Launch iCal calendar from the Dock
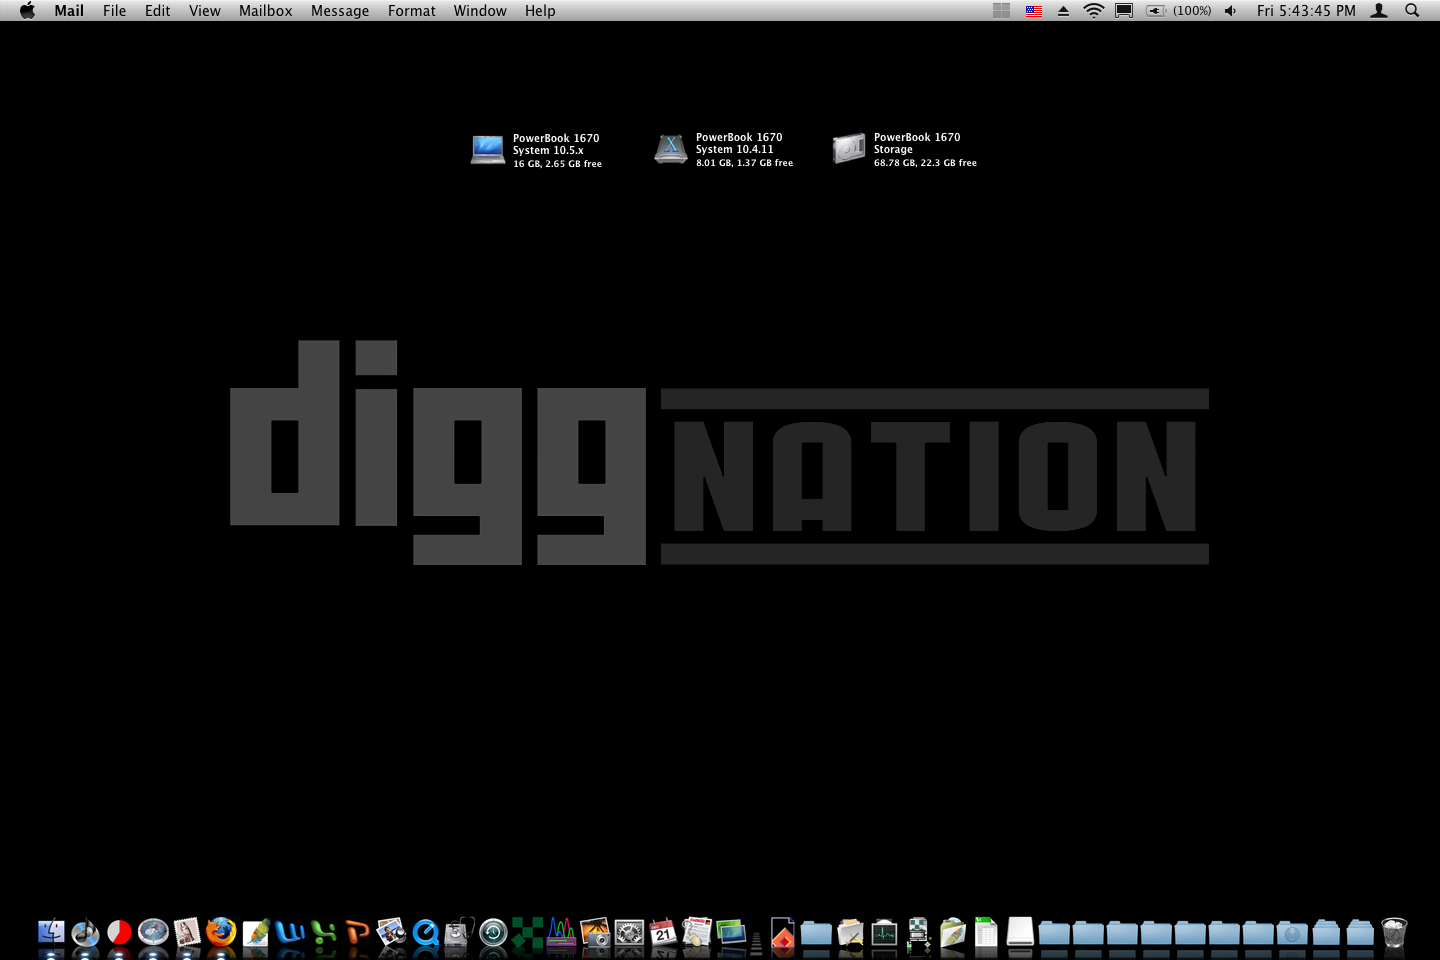Screen dimensions: 1440x960 coord(663,933)
